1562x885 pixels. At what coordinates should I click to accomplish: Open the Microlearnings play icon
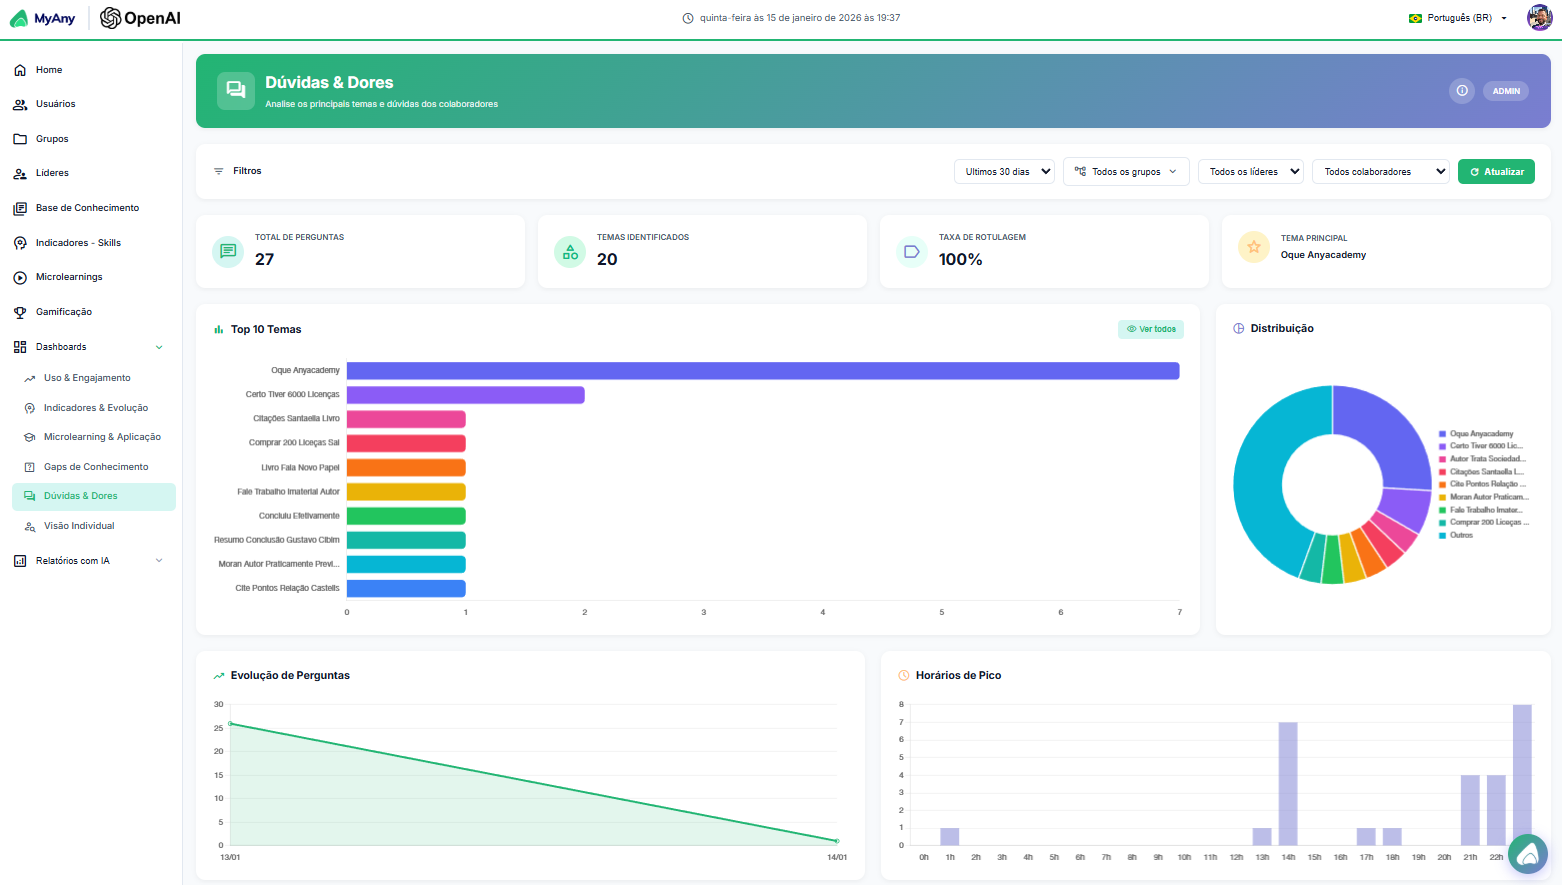18,277
